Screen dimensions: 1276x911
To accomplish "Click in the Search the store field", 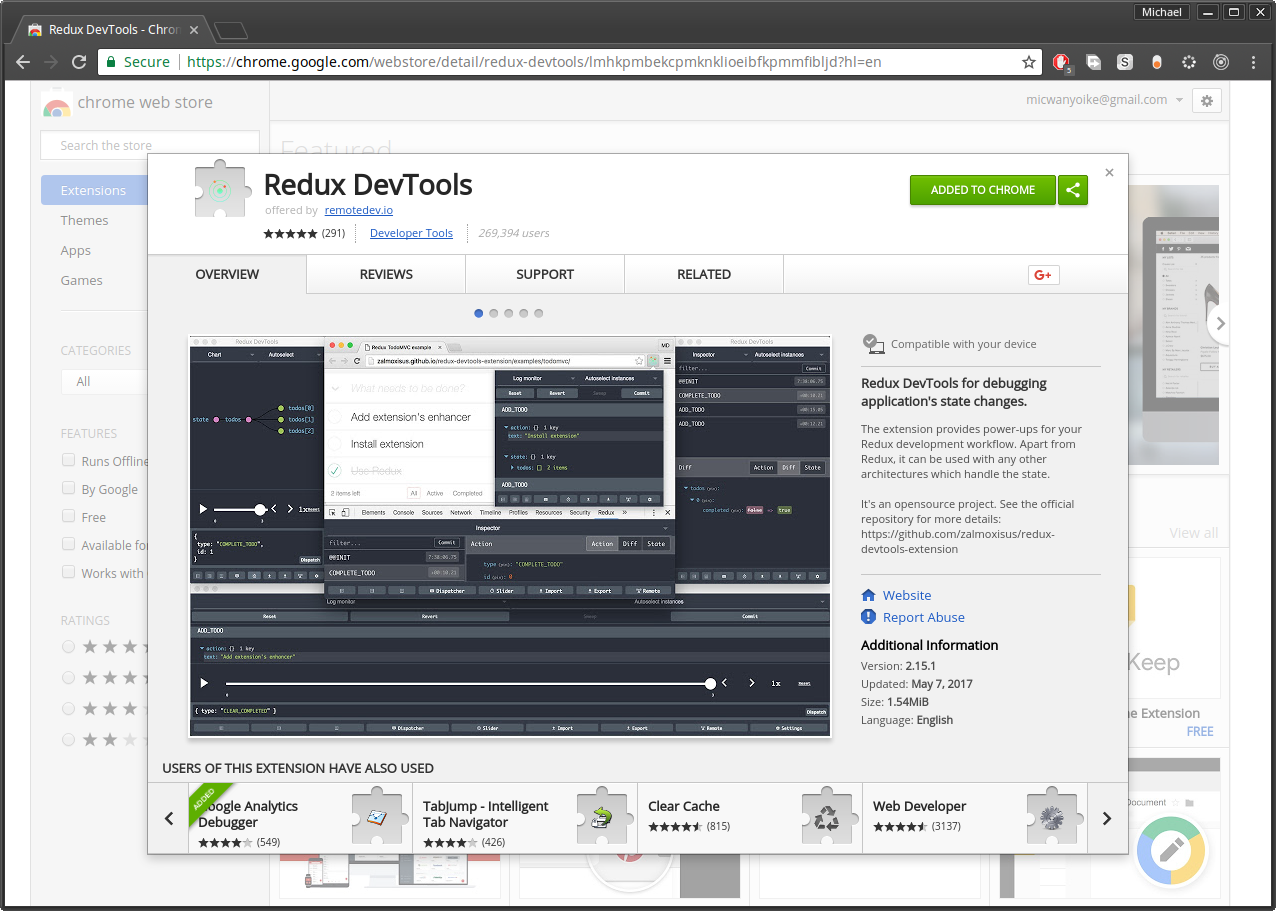I will point(150,145).
